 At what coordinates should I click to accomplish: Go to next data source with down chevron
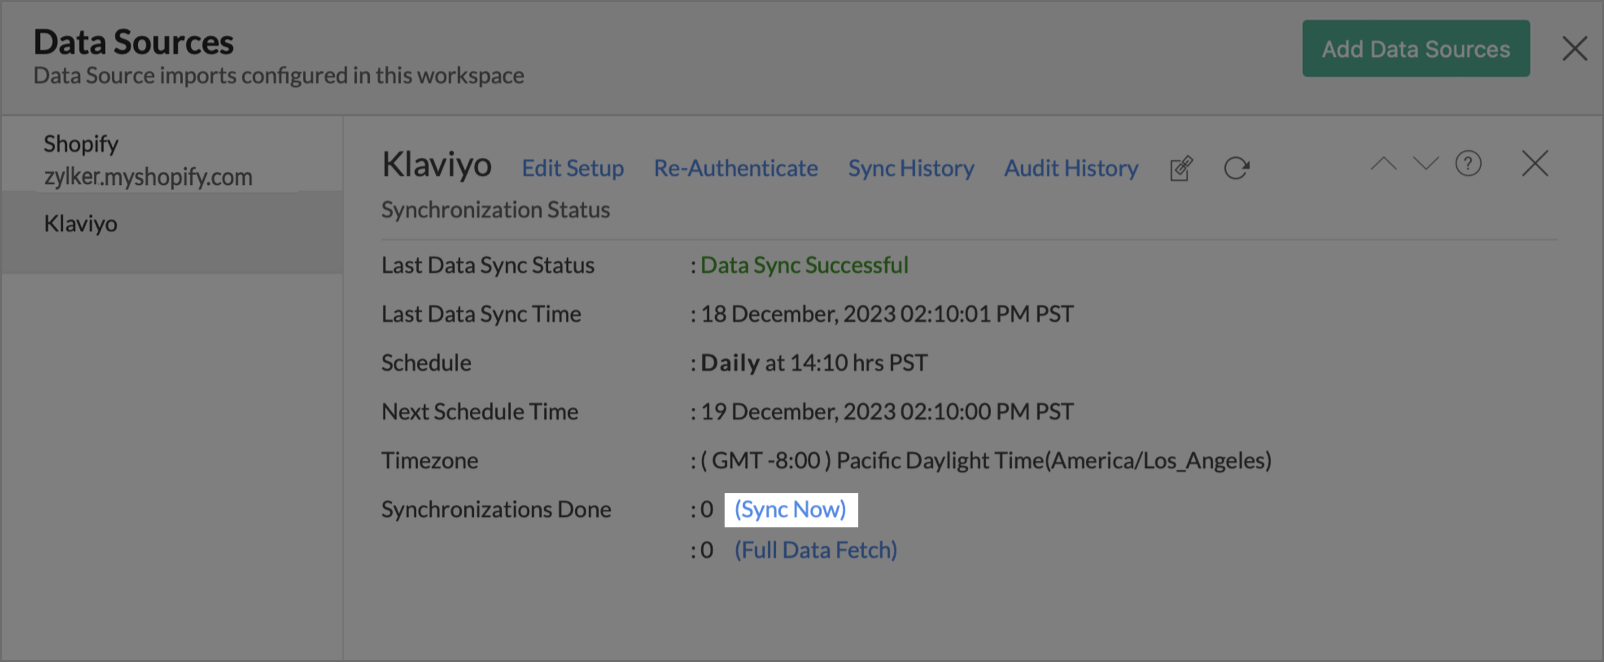click(1426, 164)
